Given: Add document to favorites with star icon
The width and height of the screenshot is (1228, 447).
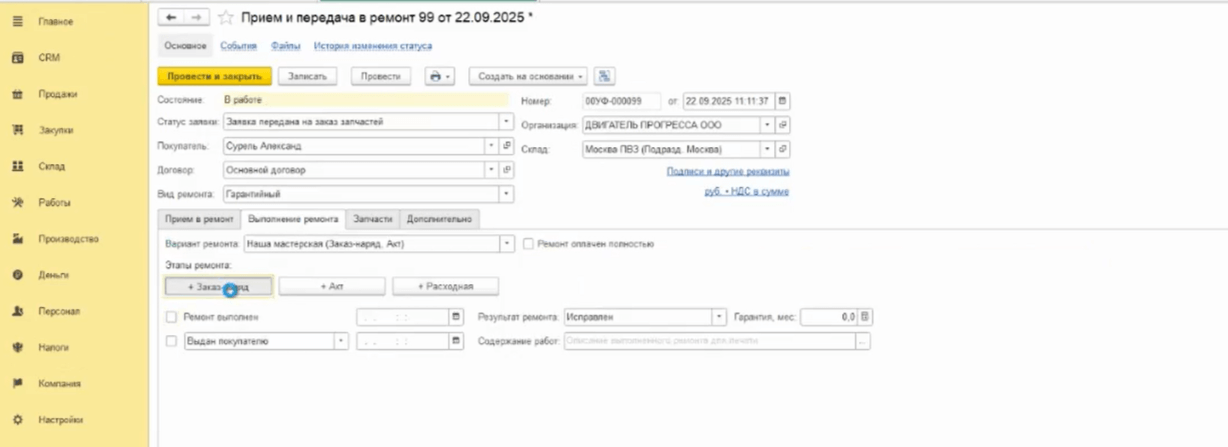Looking at the screenshot, I should click(x=225, y=17).
